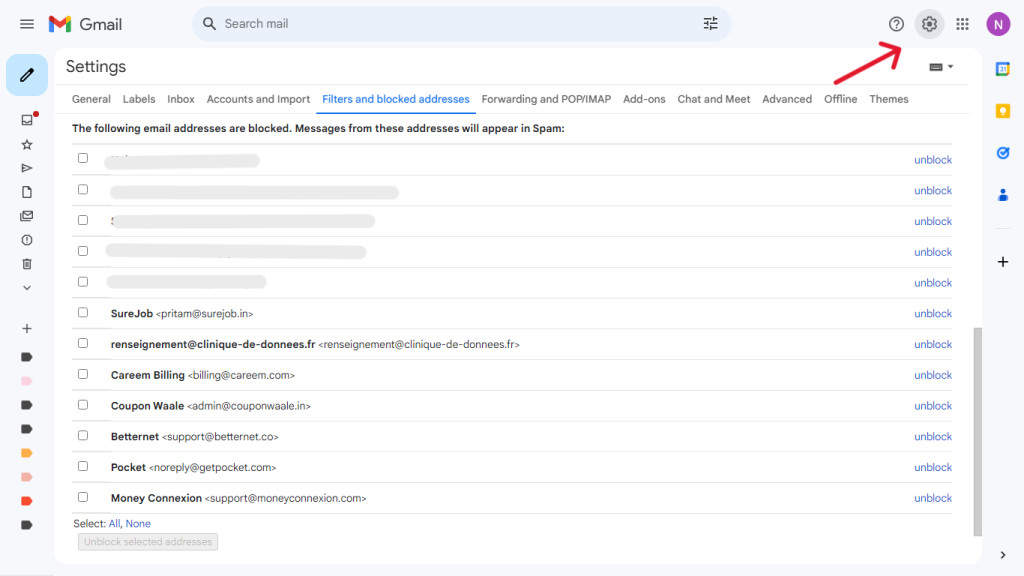Open Sent mail arrow icon
The width and height of the screenshot is (1024, 576).
[x=27, y=168]
